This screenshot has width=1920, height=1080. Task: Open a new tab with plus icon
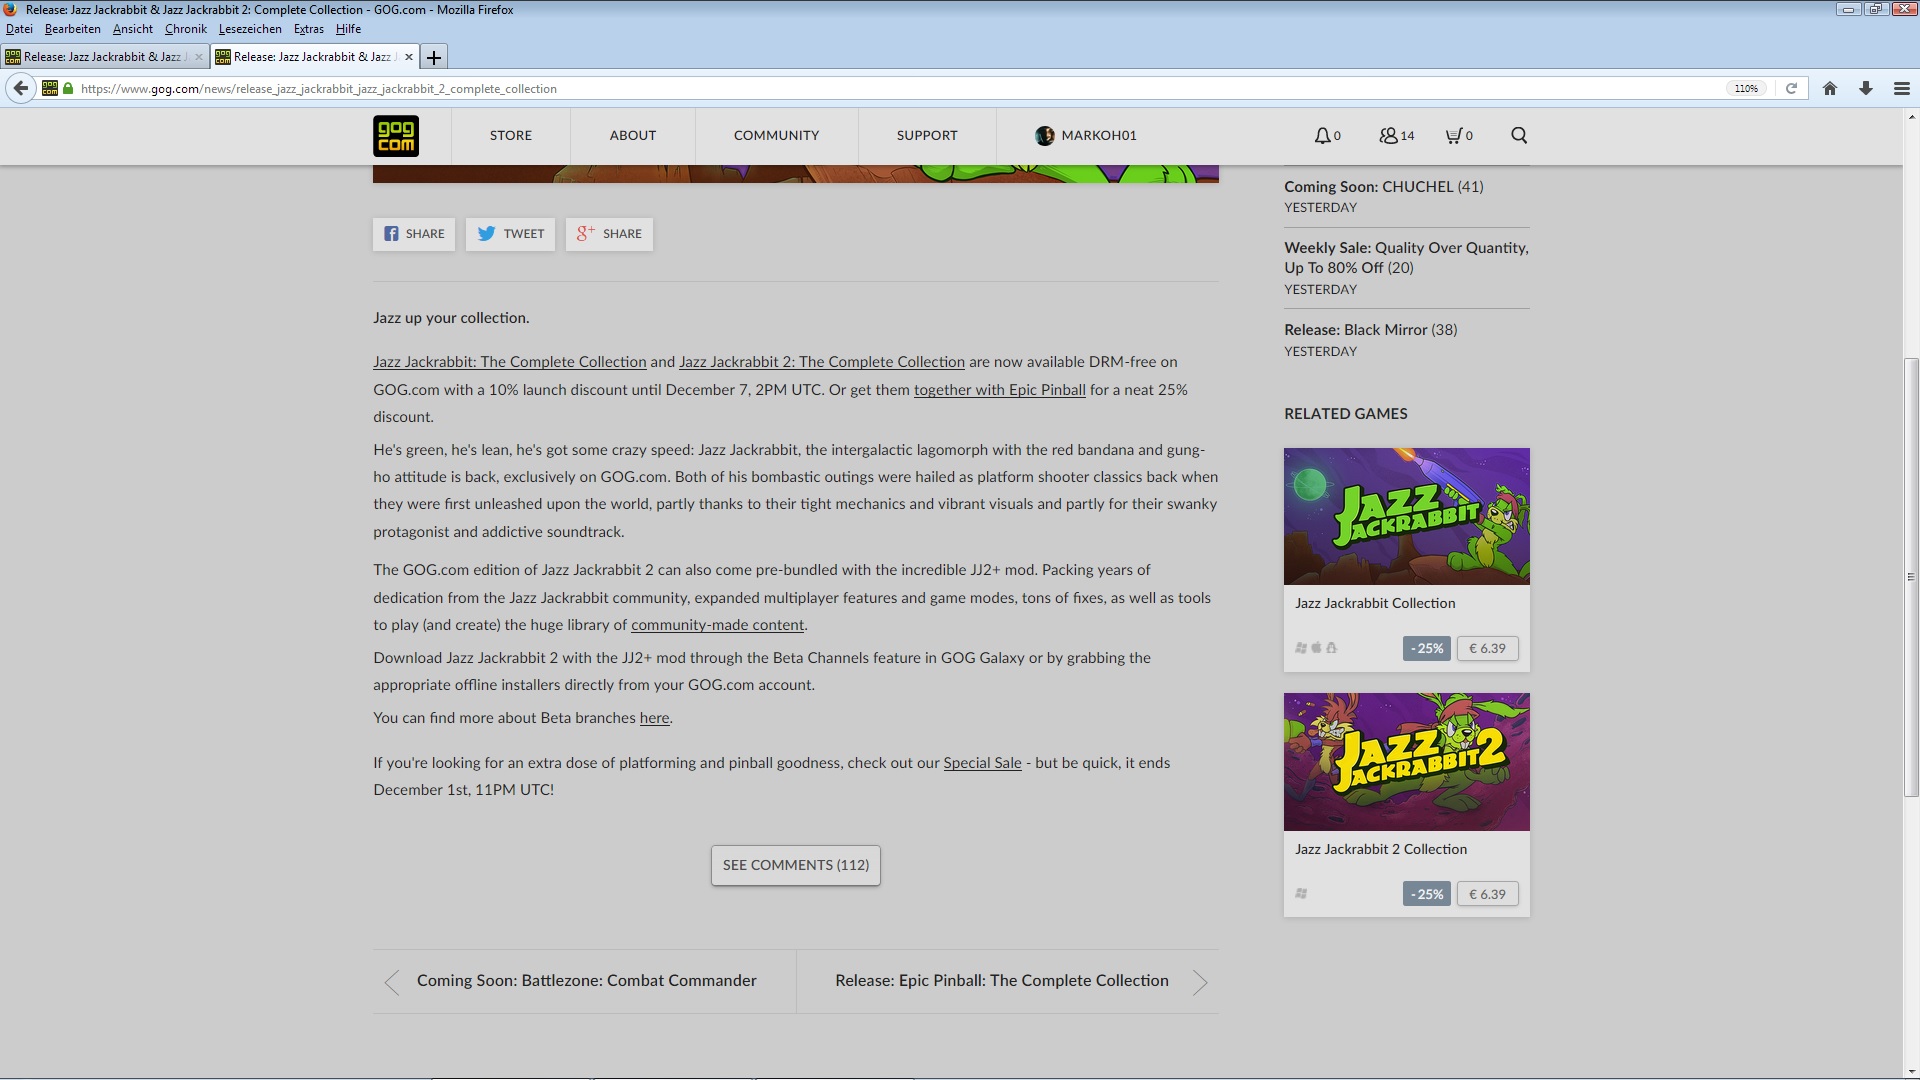(434, 57)
